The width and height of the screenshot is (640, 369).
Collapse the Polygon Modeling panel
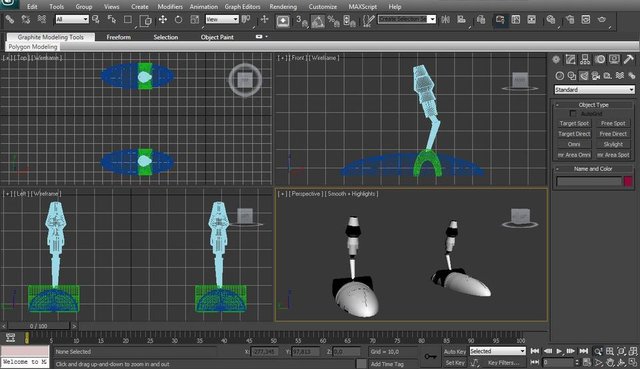click(x=33, y=47)
